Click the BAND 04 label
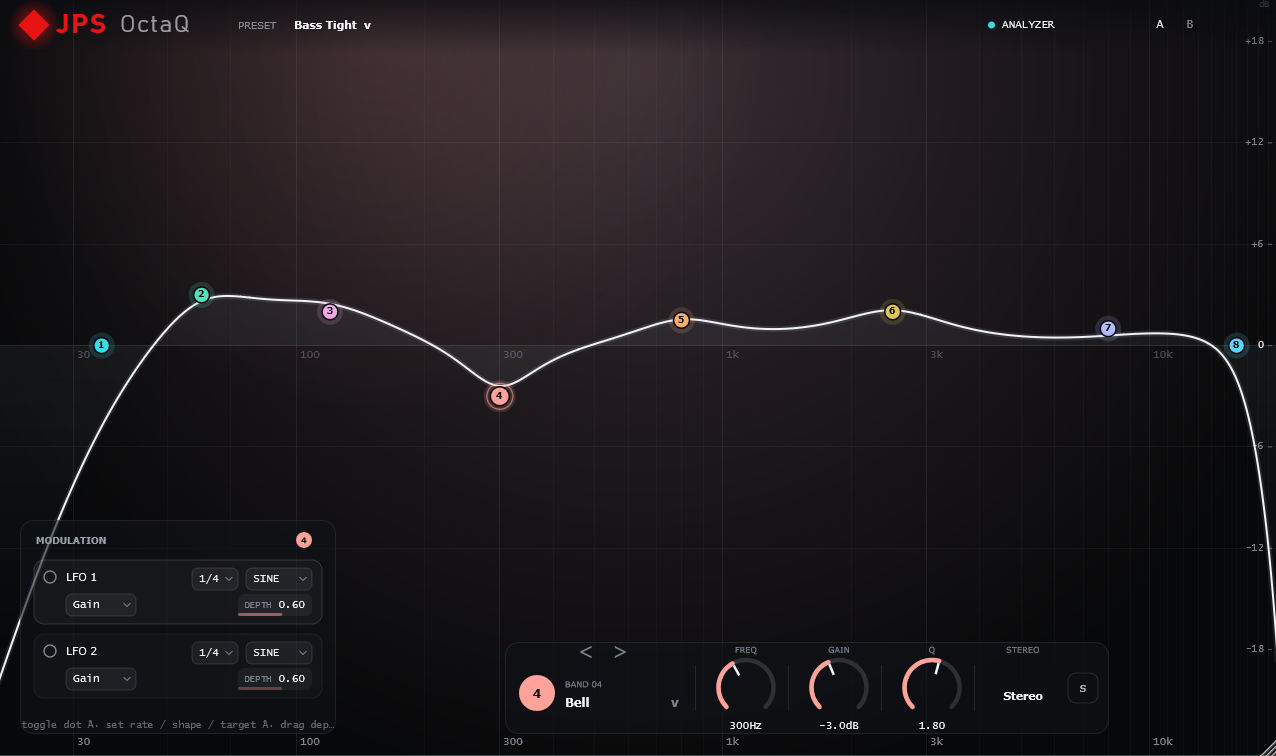 pyautogui.click(x=584, y=685)
